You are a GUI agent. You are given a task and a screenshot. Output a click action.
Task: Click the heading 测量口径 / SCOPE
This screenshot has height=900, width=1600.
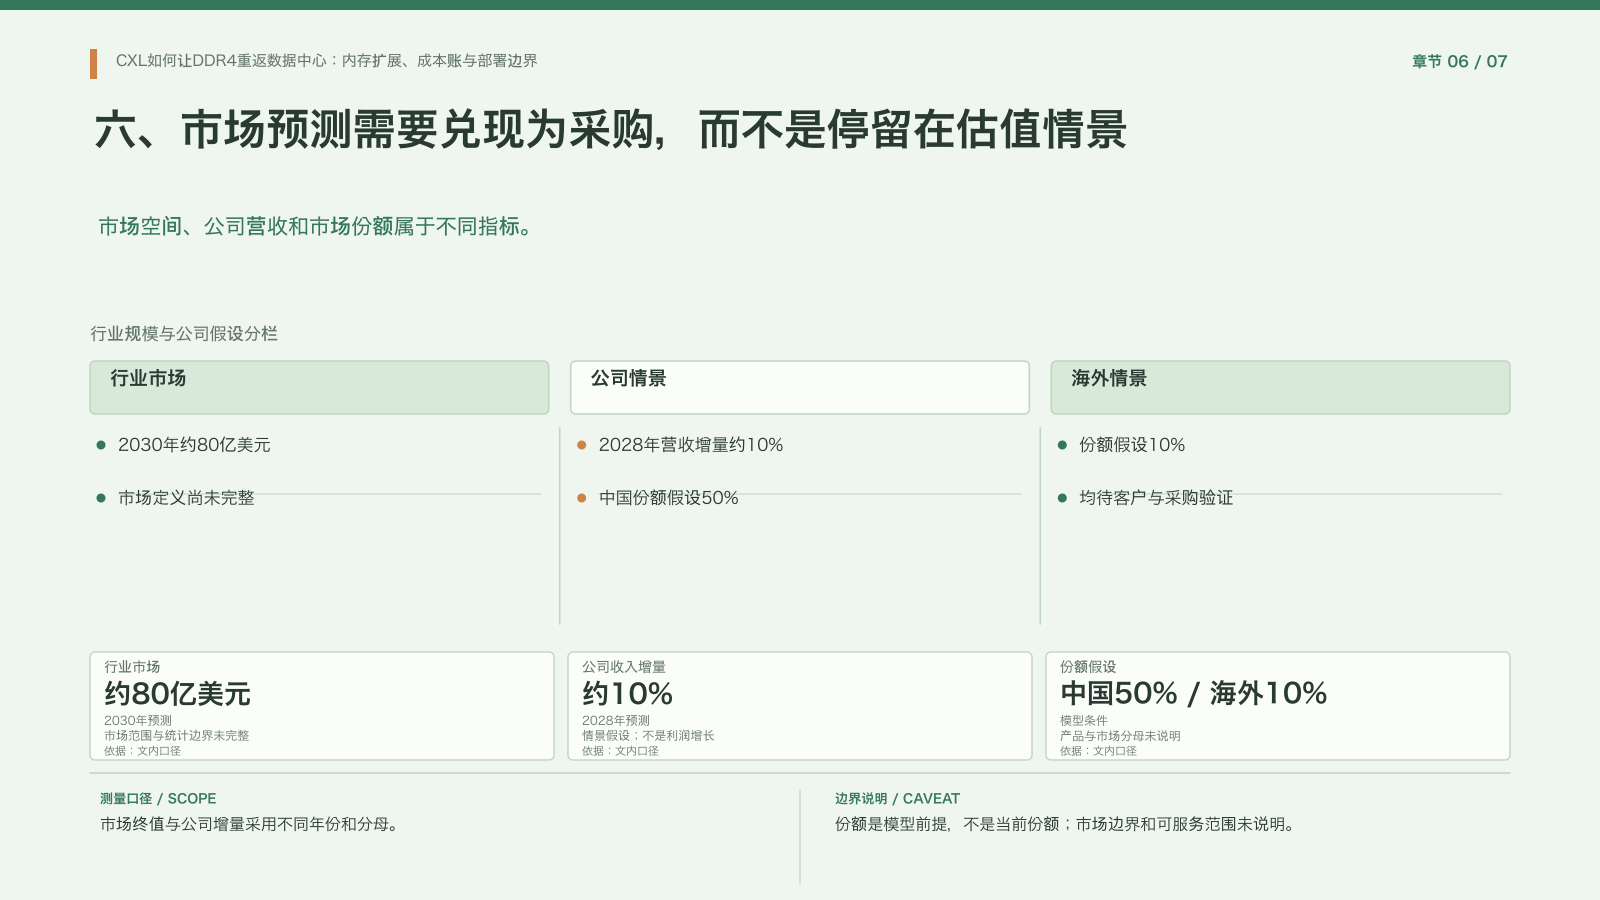[158, 799]
